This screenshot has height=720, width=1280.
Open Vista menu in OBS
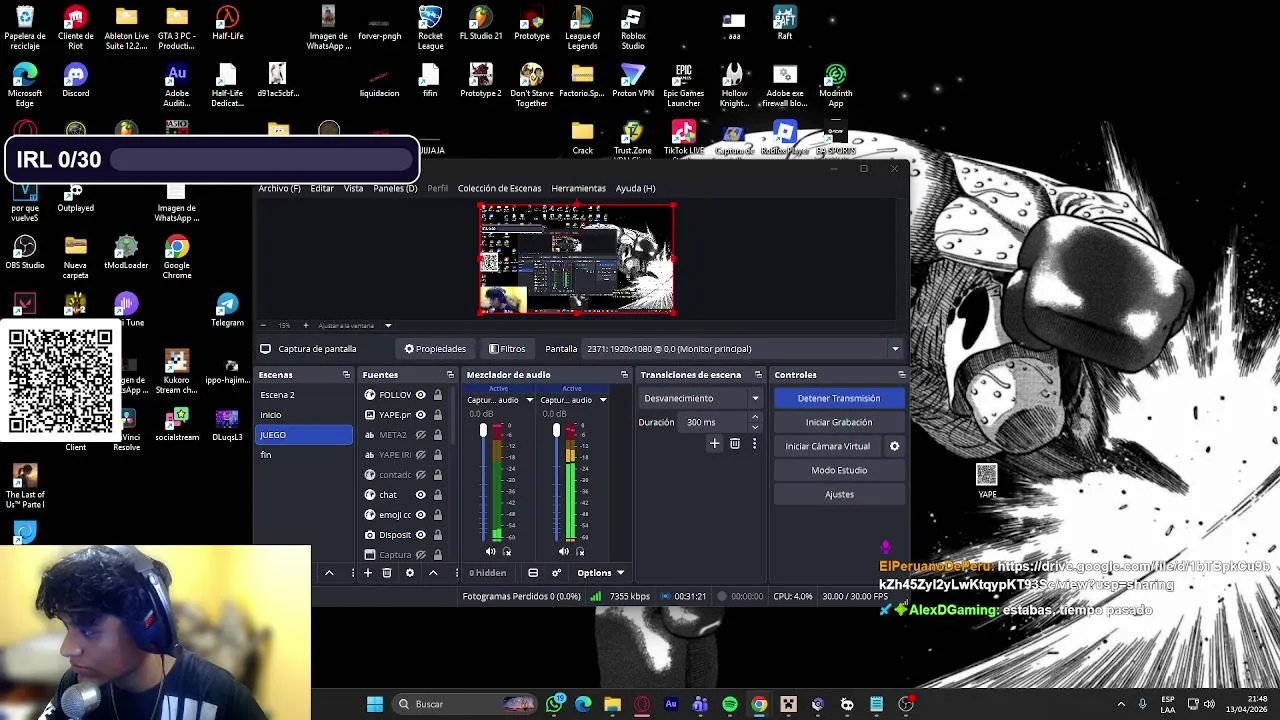click(353, 188)
